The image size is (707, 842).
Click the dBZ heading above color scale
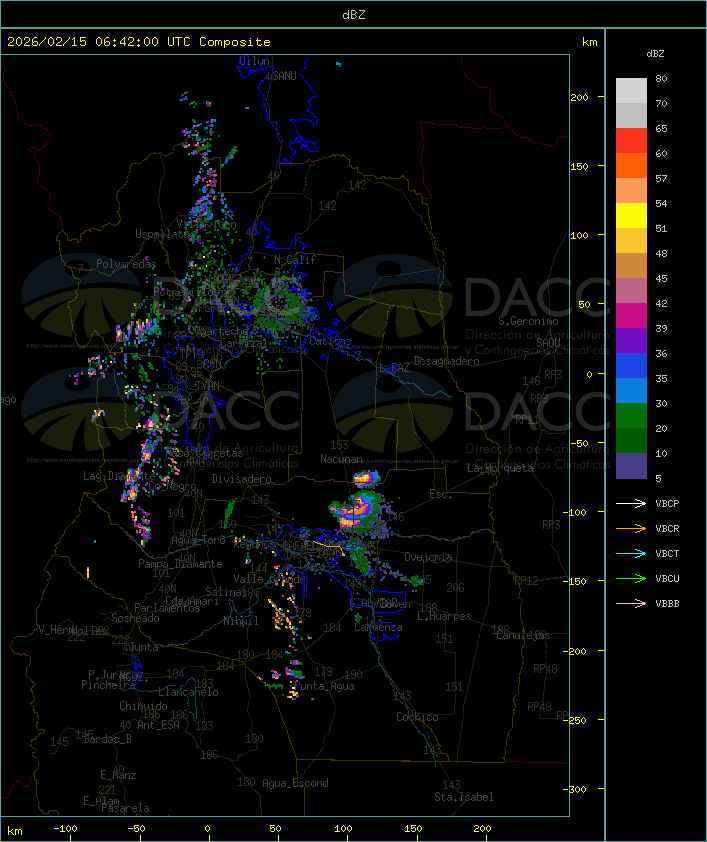click(655, 54)
